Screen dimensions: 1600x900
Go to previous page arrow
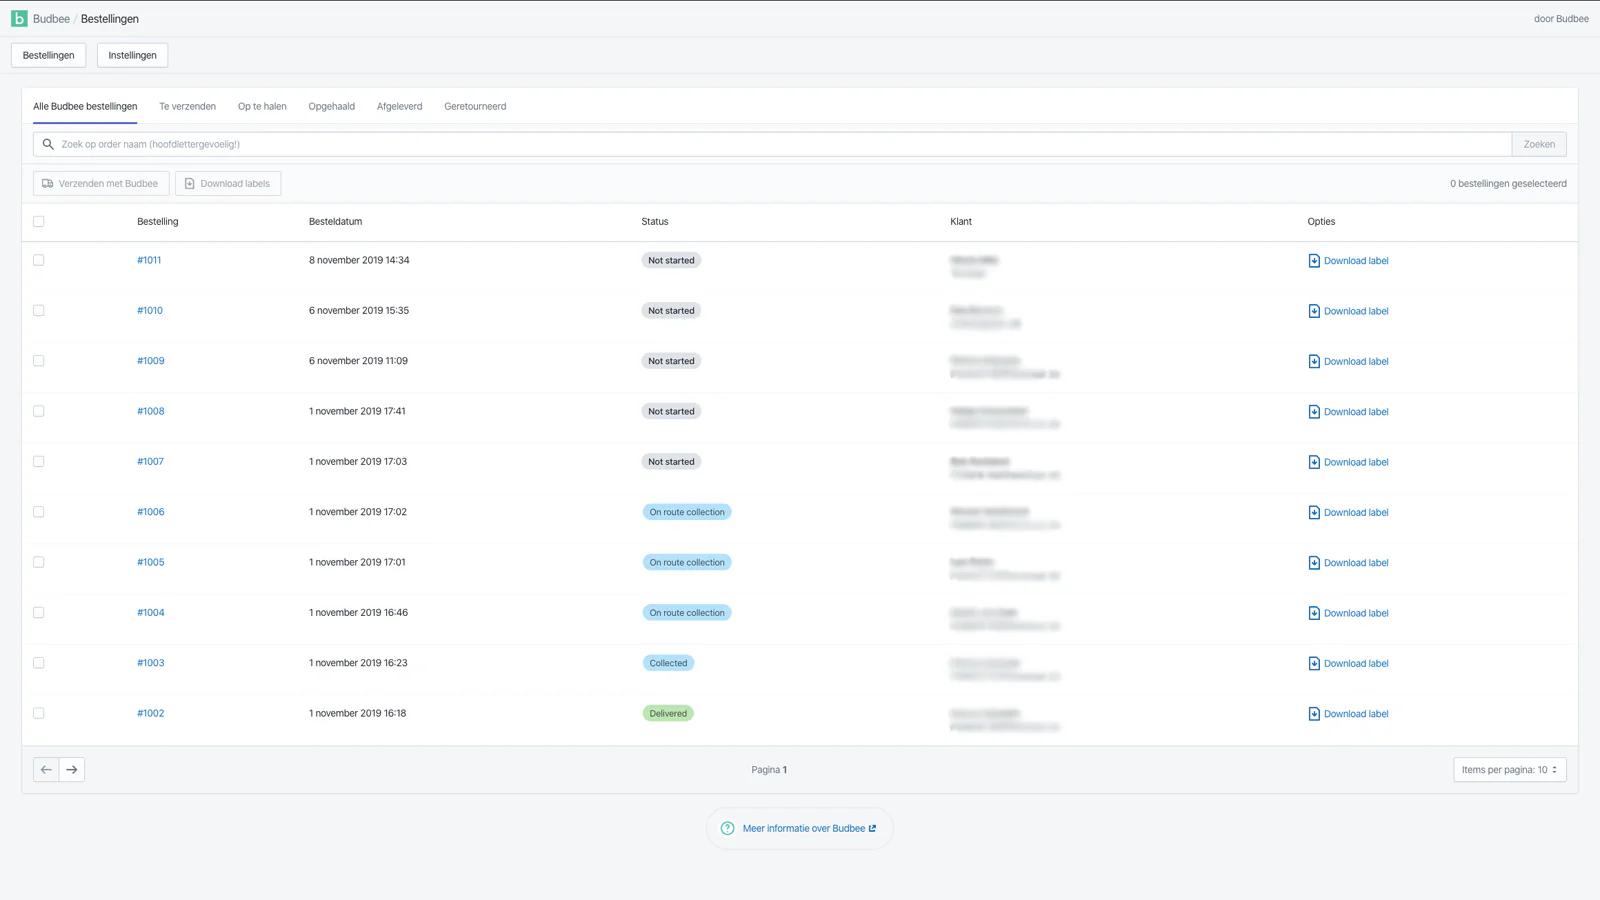(x=46, y=770)
